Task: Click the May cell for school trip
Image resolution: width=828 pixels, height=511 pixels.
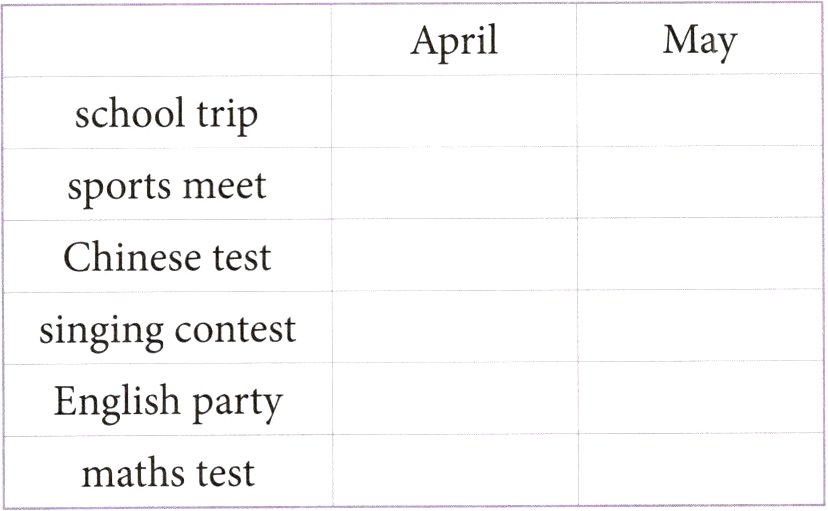Action: pos(700,113)
